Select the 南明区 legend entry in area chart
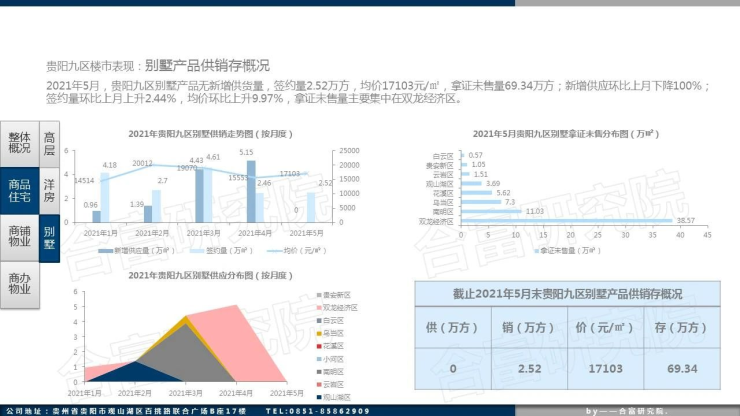Viewport: 740px width, 416px height. pos(330,372)
